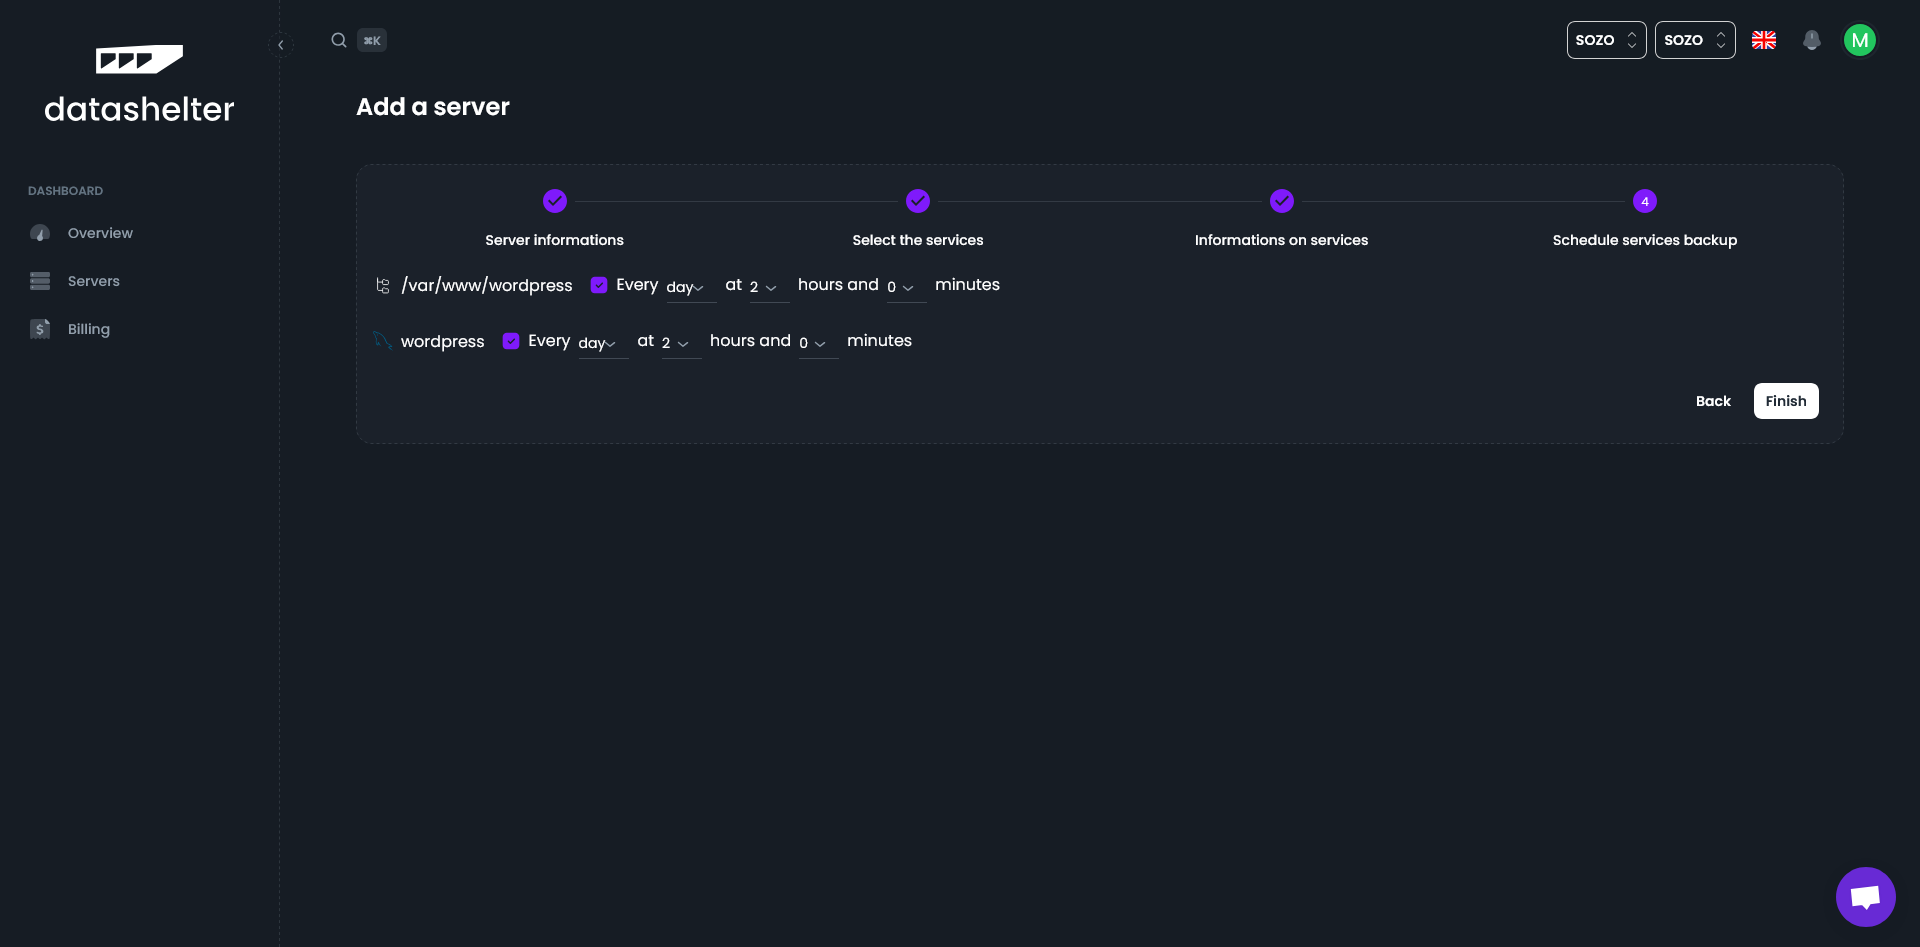The height and width of the screenshot is (947, 1920).
Task: Click the Informations on services step checkmark
Action: tap(1281, 201)
